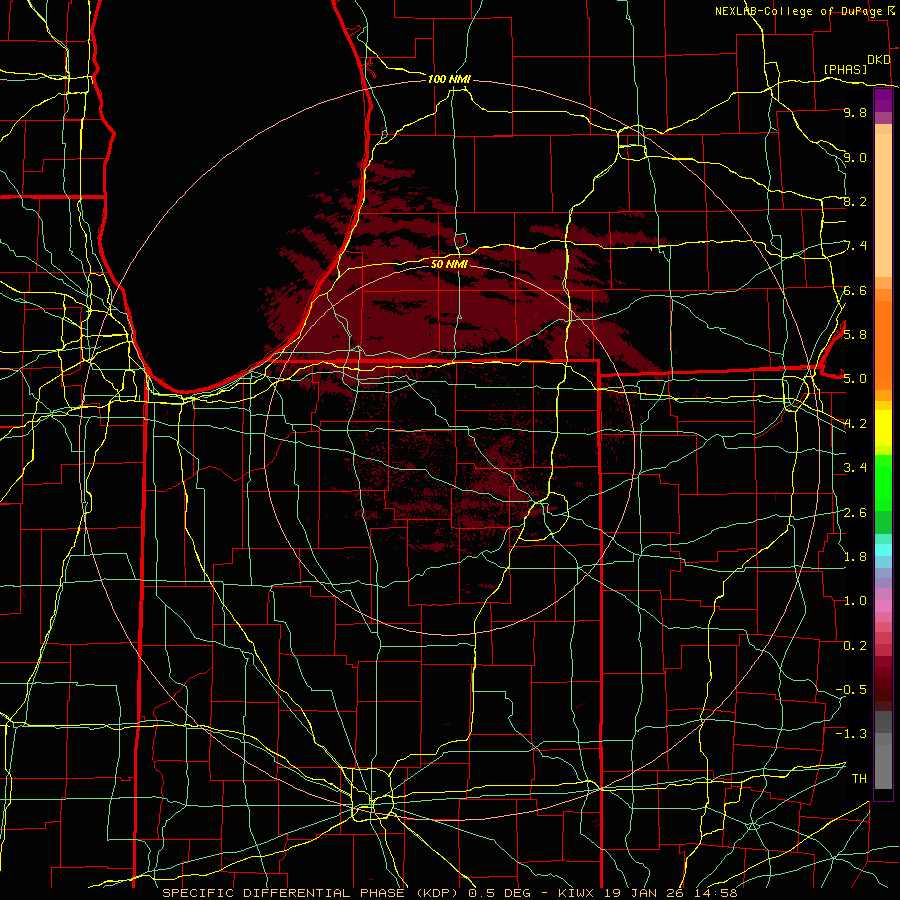Click the light peach segment of color bar
900x900 pixels.
[x=883, y=207]
